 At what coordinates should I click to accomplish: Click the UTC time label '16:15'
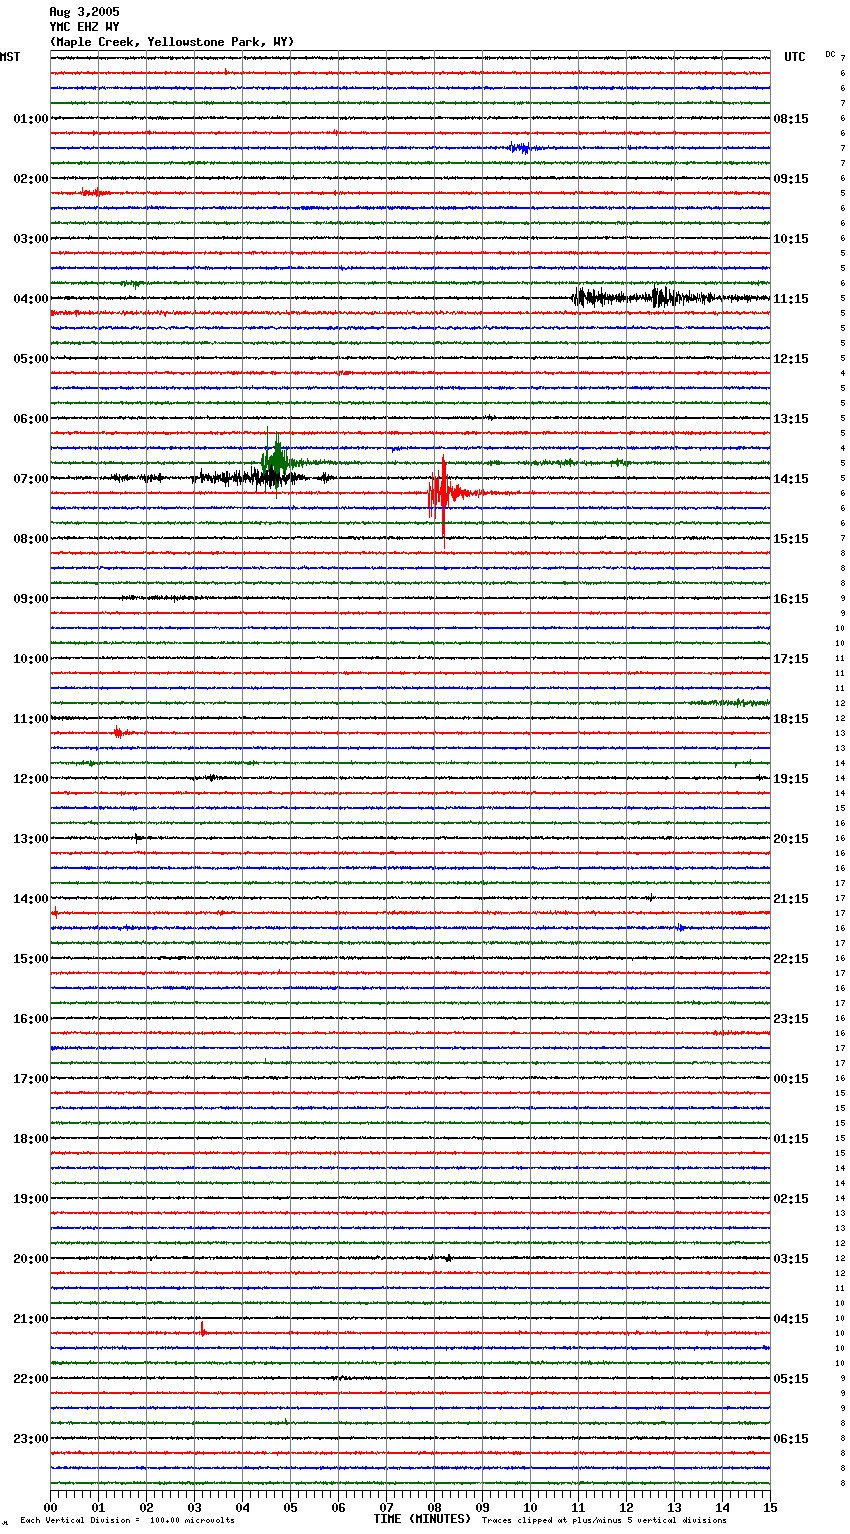click(791, 599)
